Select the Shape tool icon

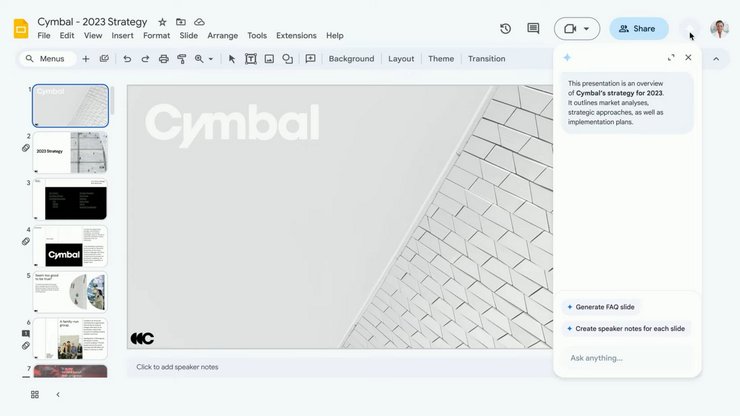pos(287,59)
